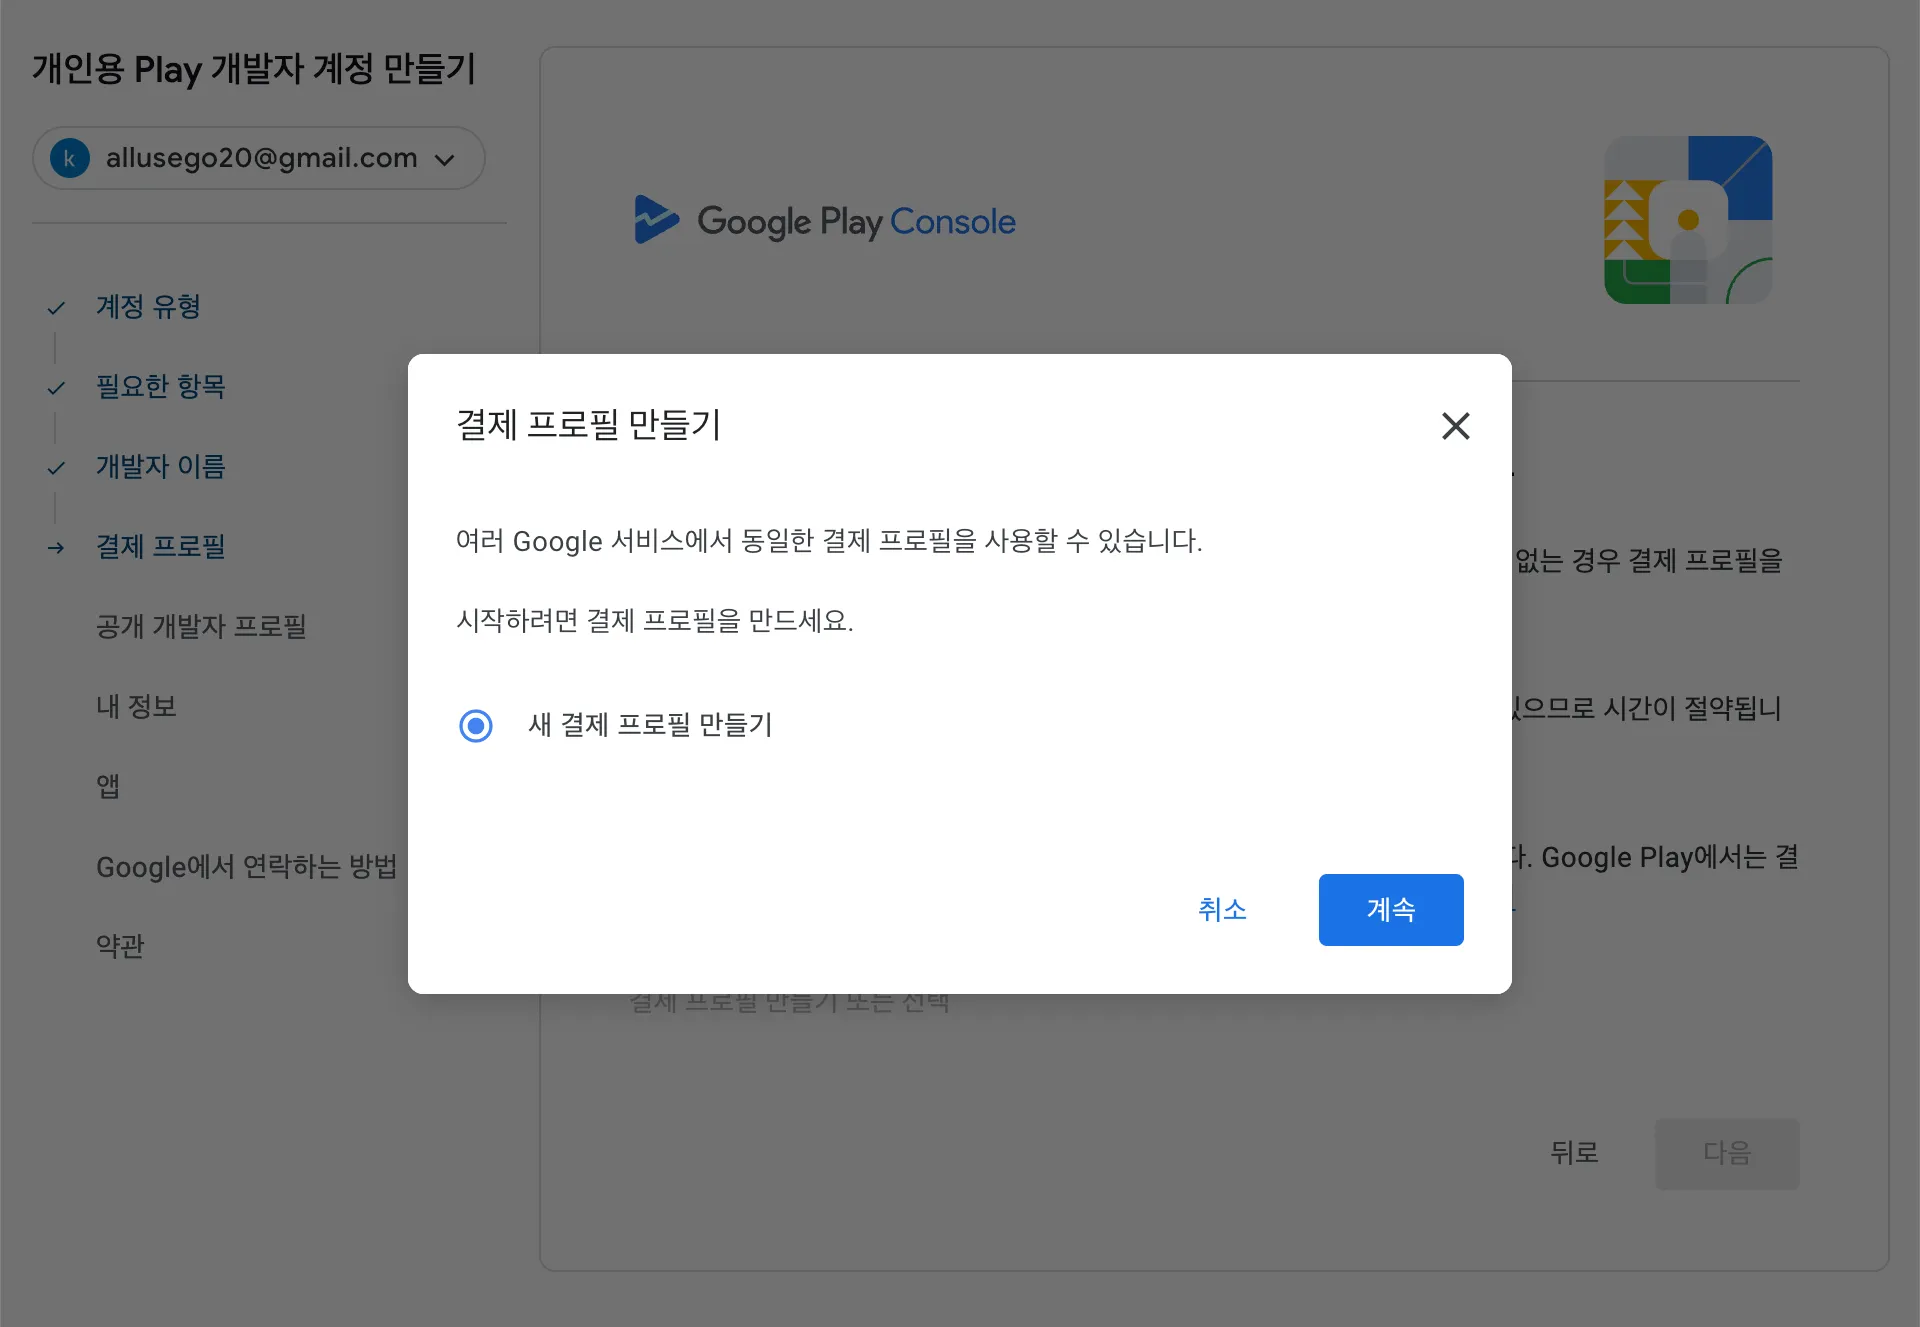Click checkmark icon beside 개발자 이름

(56, 468)
